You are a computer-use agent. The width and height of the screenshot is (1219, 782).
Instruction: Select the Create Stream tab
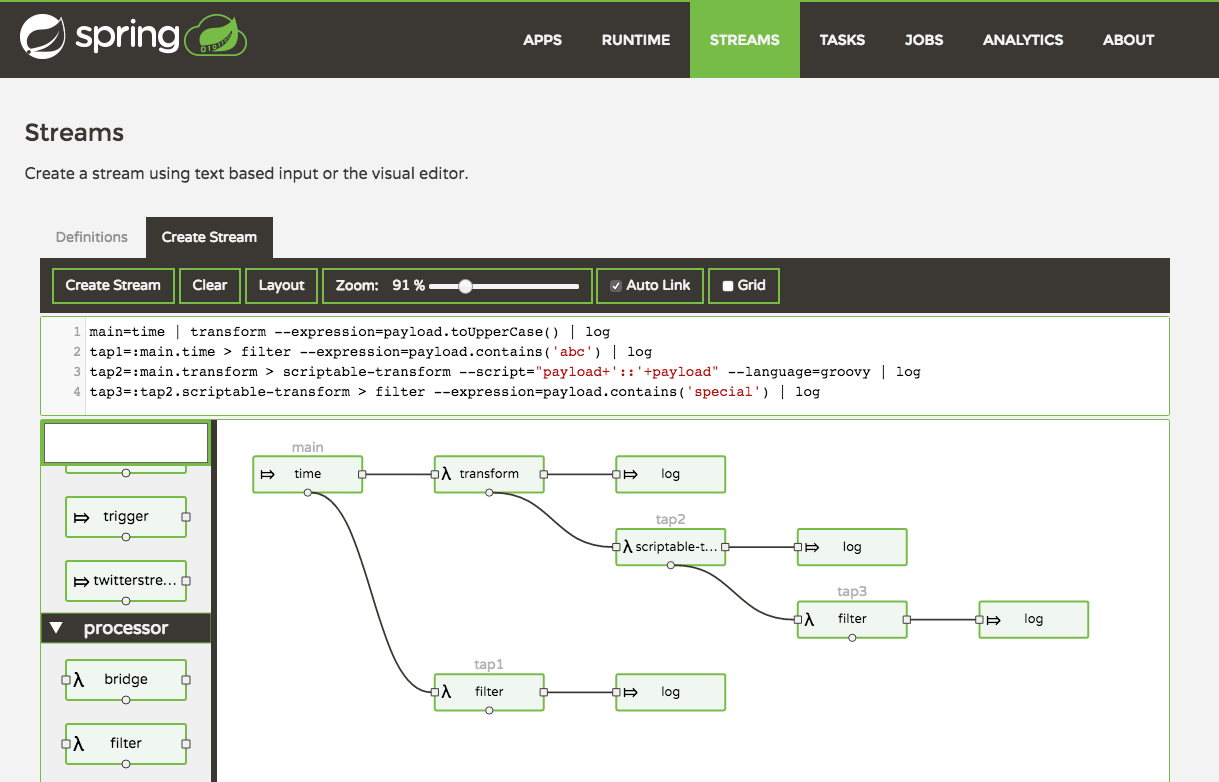click(x=209, y=237)
